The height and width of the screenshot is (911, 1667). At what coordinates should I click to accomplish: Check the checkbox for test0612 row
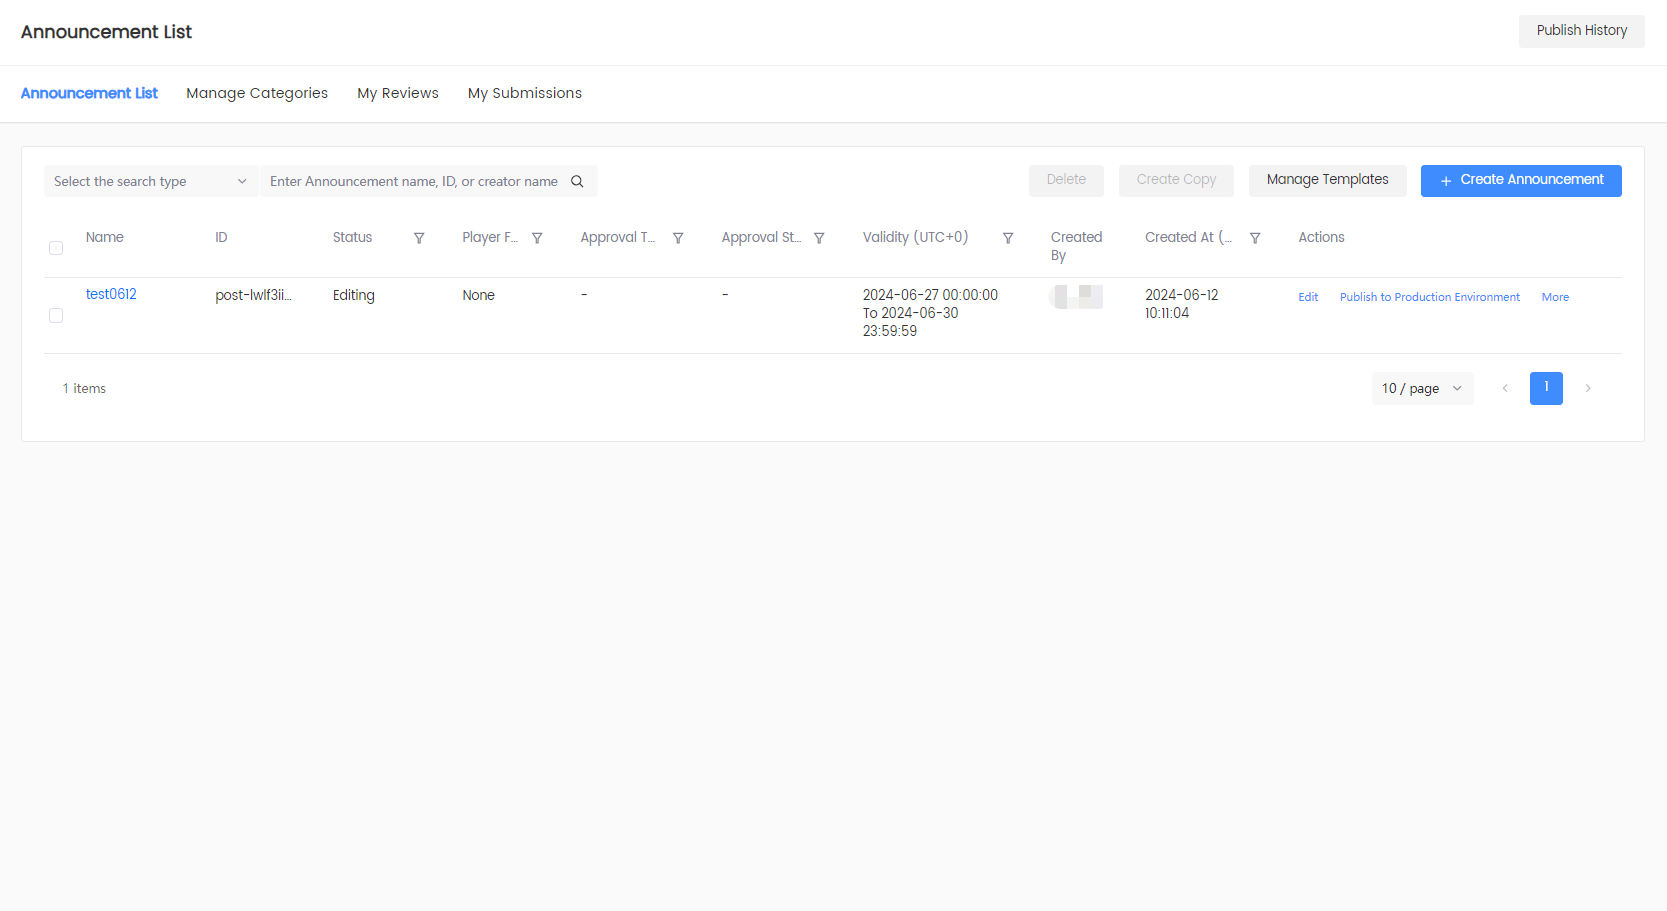click(56, 315)
